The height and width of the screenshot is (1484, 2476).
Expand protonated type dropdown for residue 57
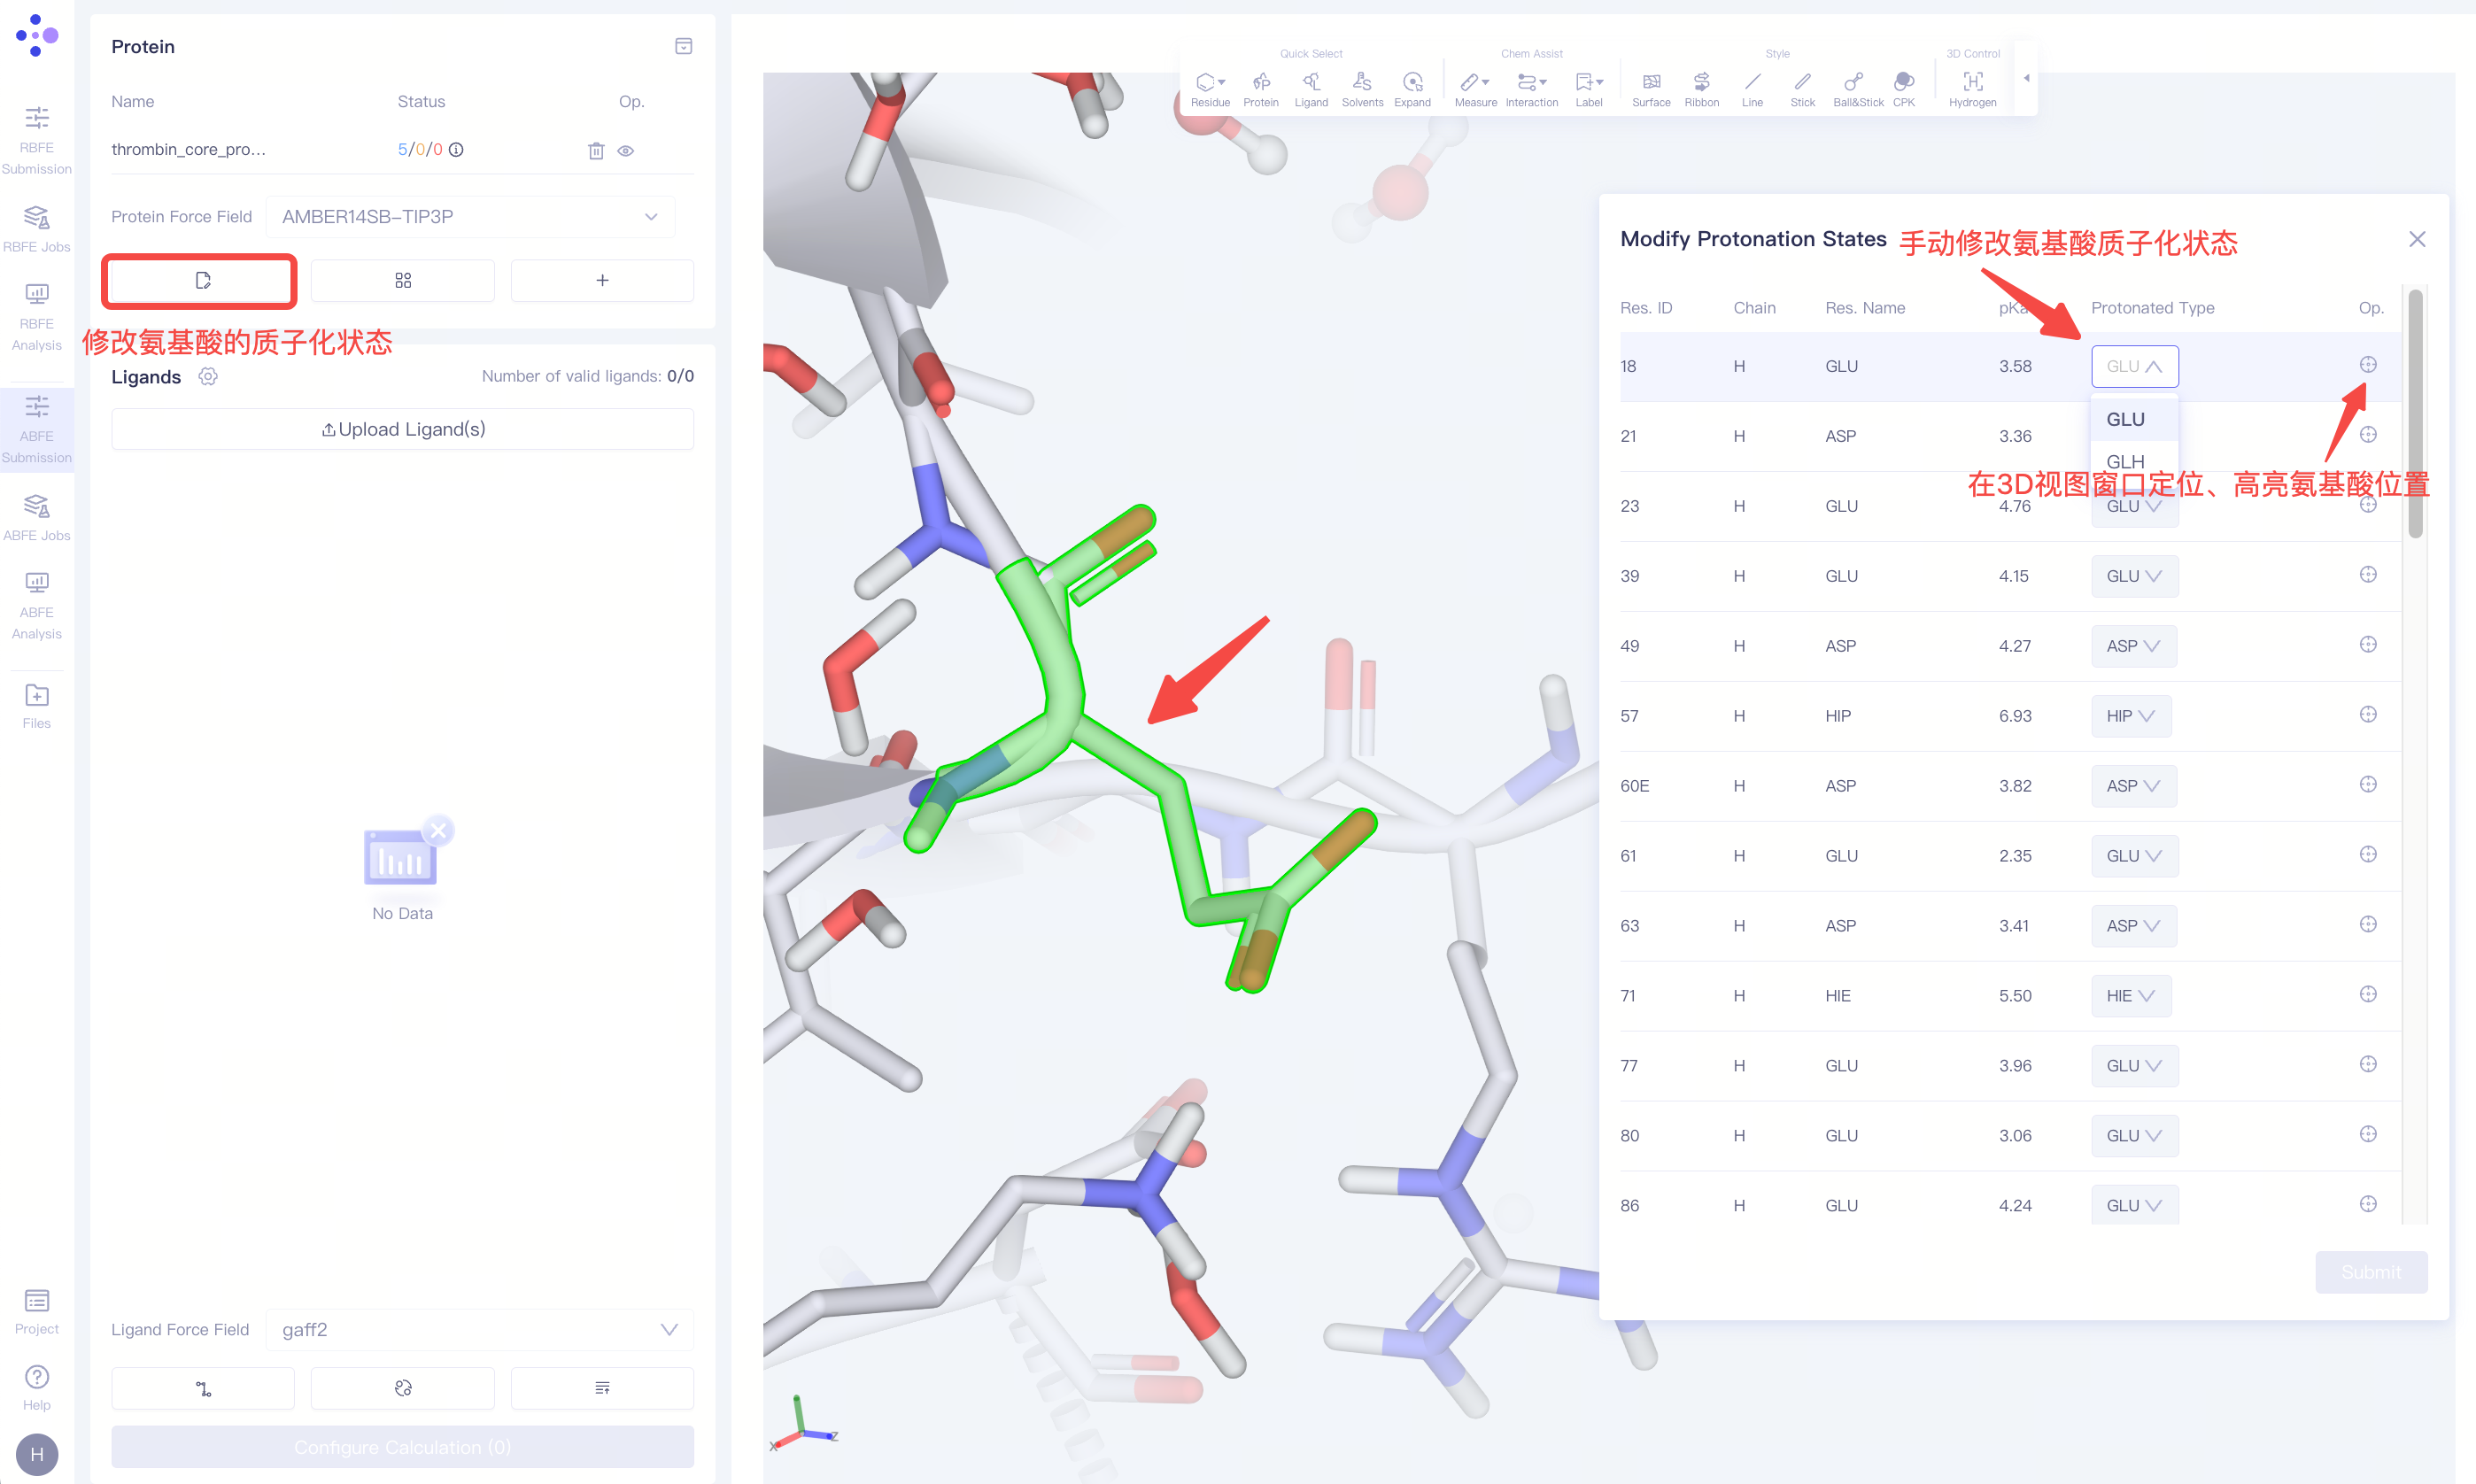coord(2130,716)
